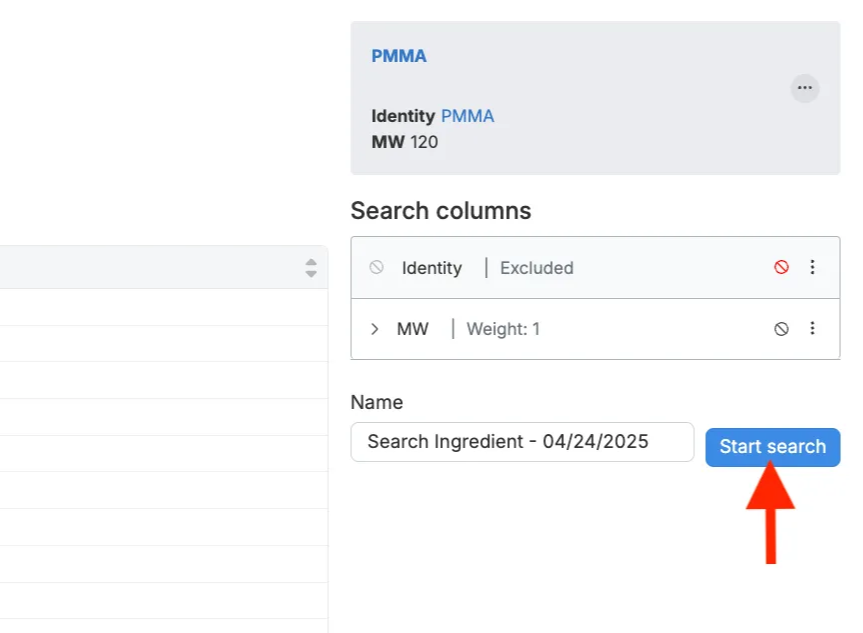Click the empty table column header

pyautogui.click(x=150, y=267)
